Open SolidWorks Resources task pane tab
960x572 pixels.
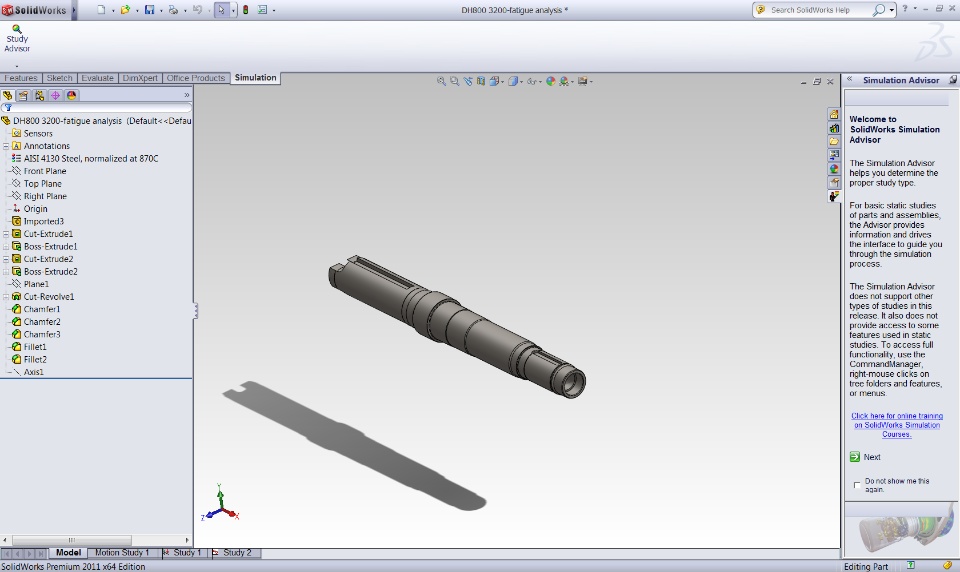tap(834, 115)
